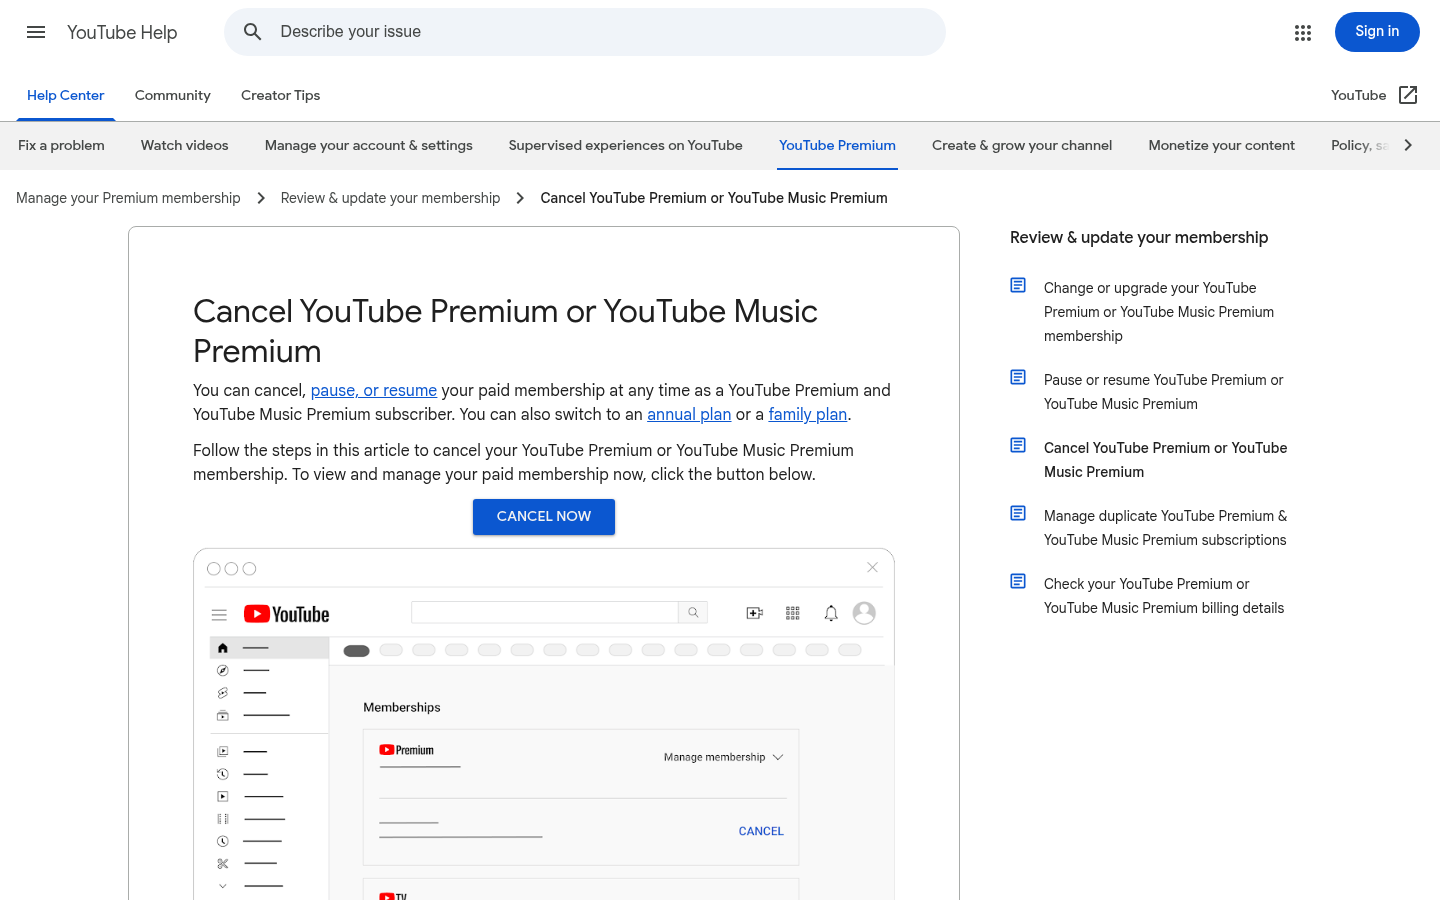1440x900 pixels.
Task: Click the YouTube Help title
Action: (x=122, y=32)
